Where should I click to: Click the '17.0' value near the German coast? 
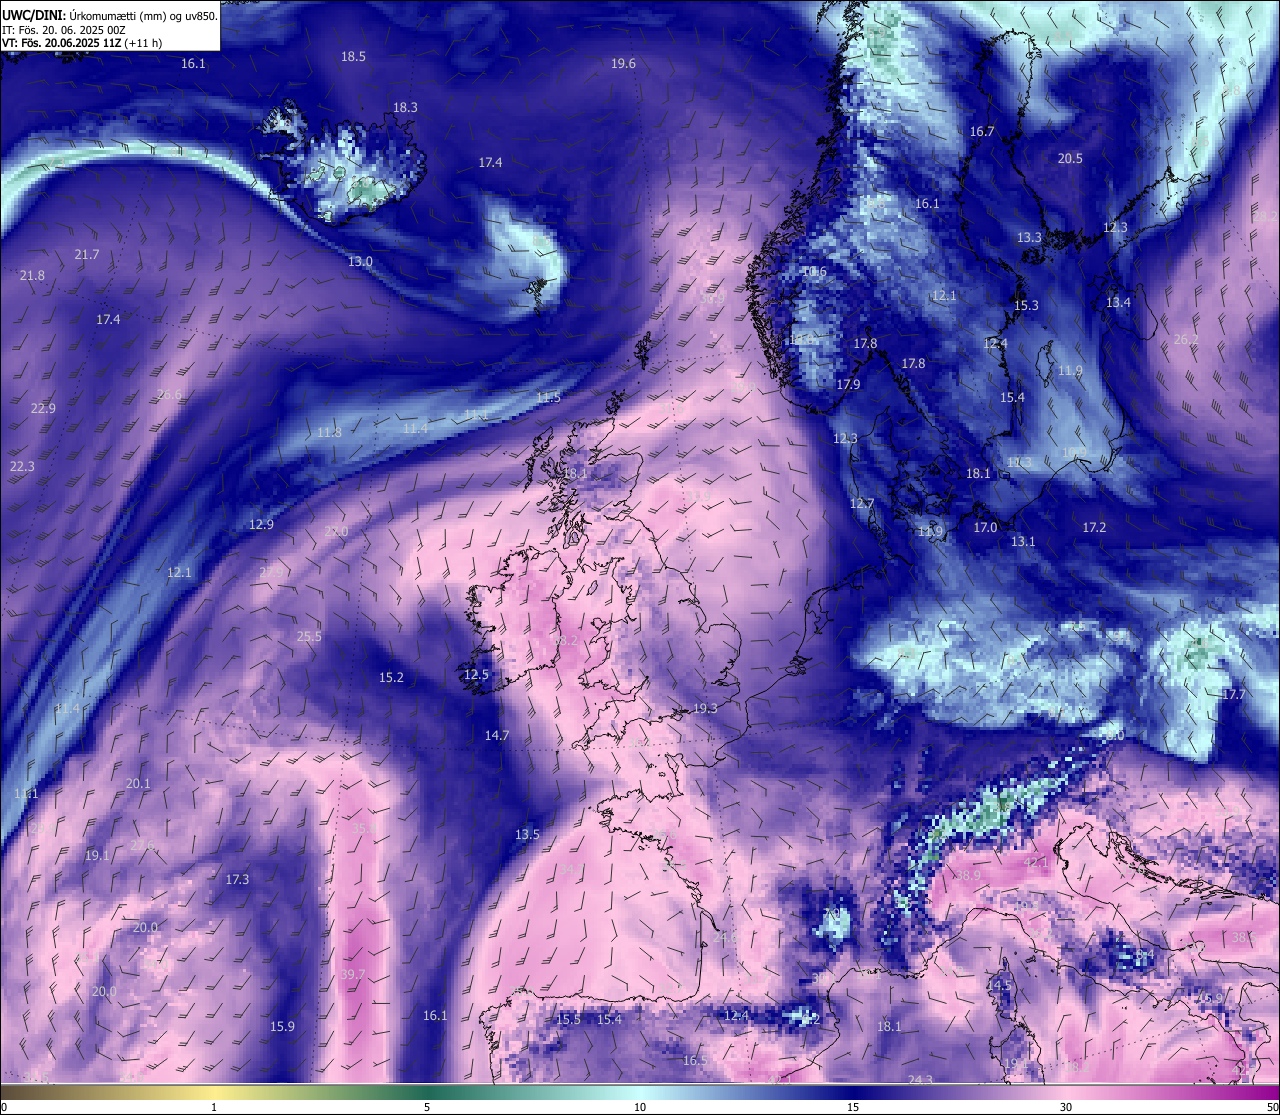[x=985, y=528]
